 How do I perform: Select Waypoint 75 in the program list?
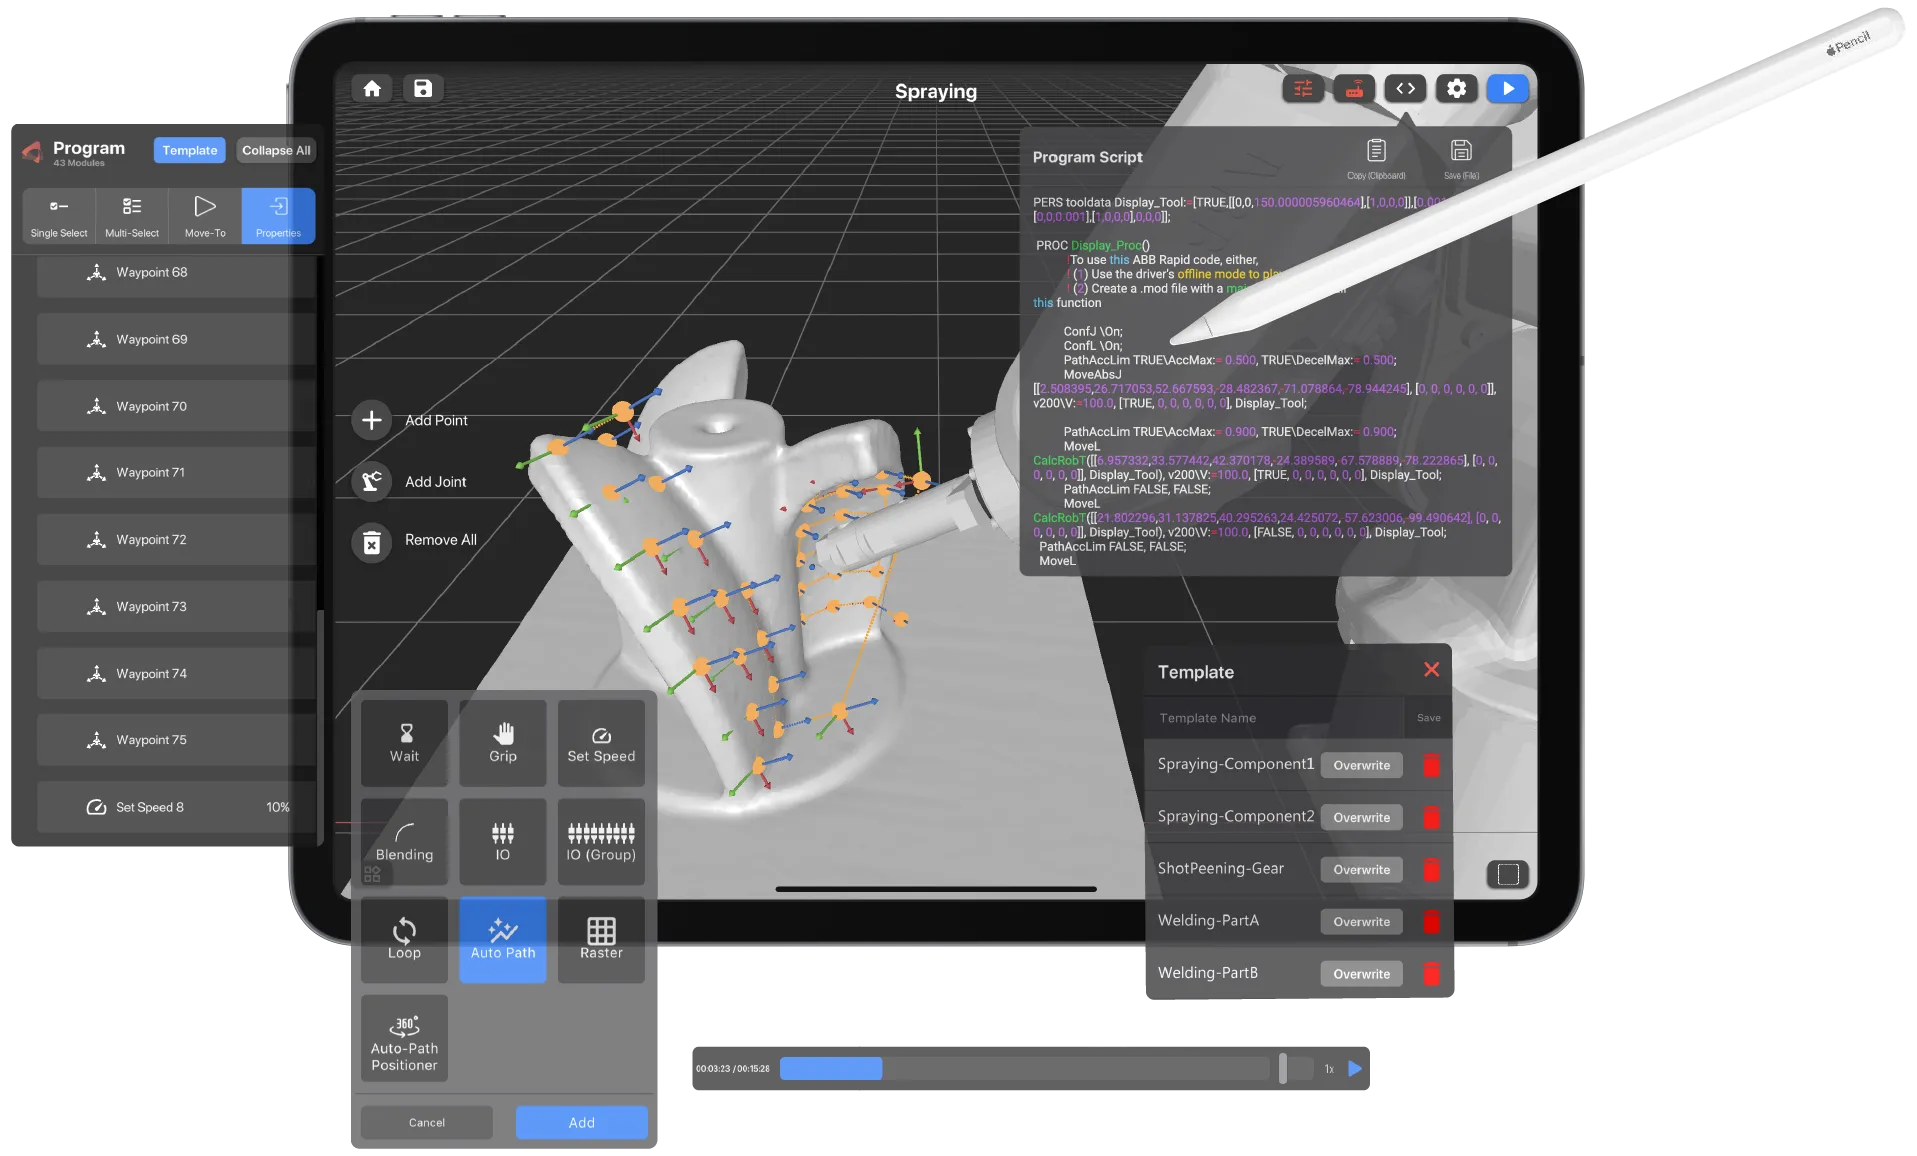tap(176, 740)
